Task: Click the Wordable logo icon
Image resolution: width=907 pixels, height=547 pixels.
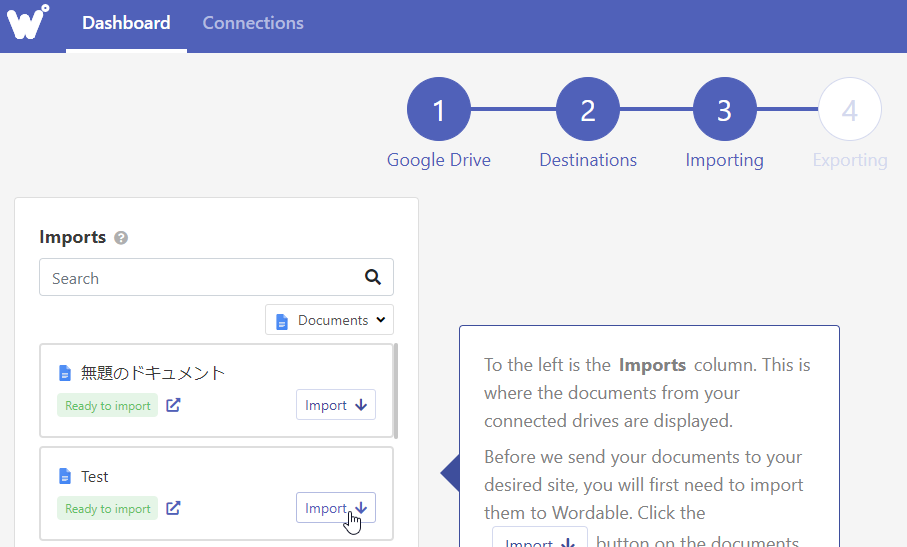Action: click(28, 22)
